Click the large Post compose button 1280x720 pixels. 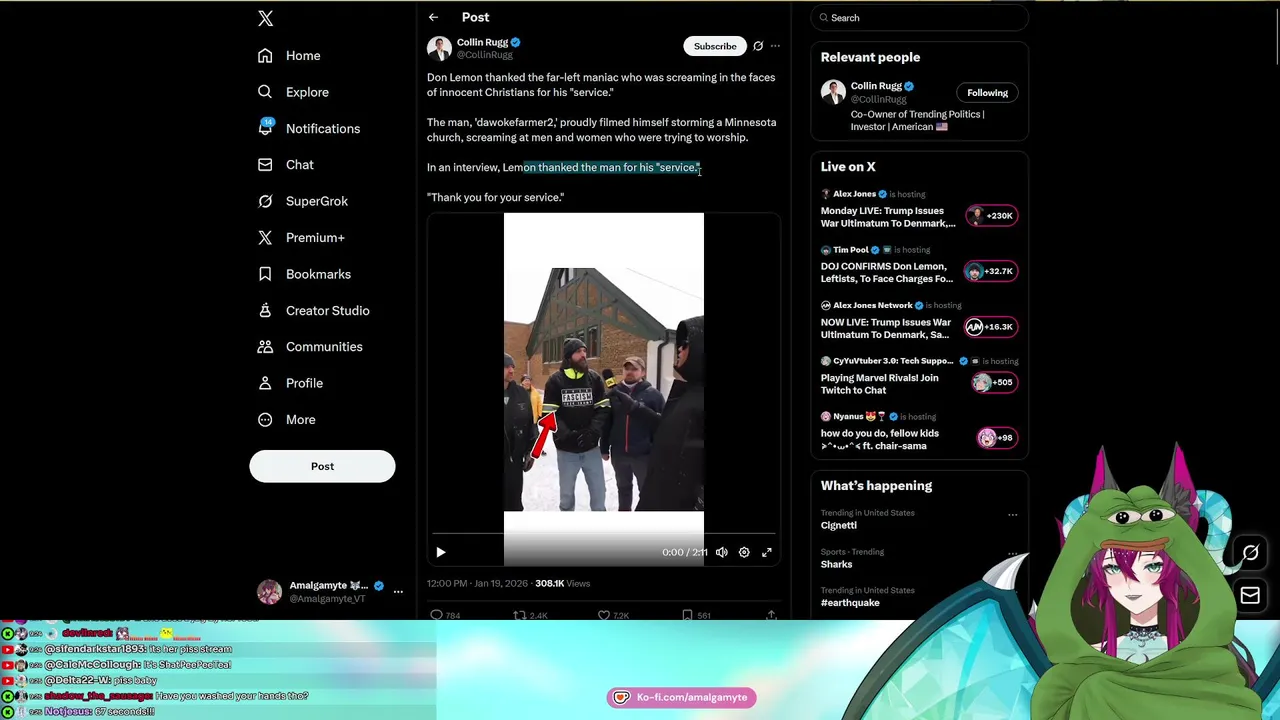coord(322,466)
